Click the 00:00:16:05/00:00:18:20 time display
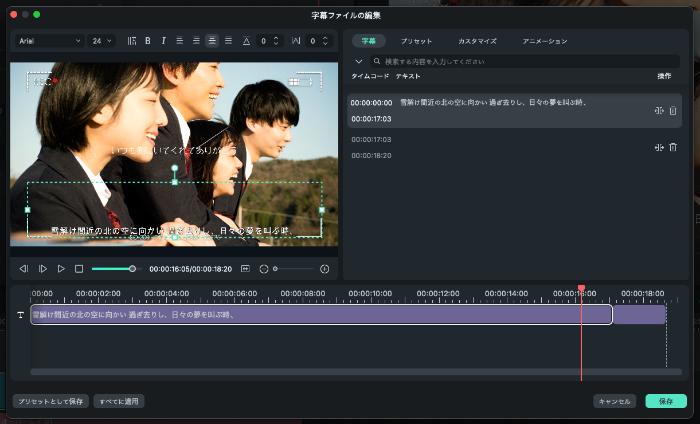 click(191, 269)
